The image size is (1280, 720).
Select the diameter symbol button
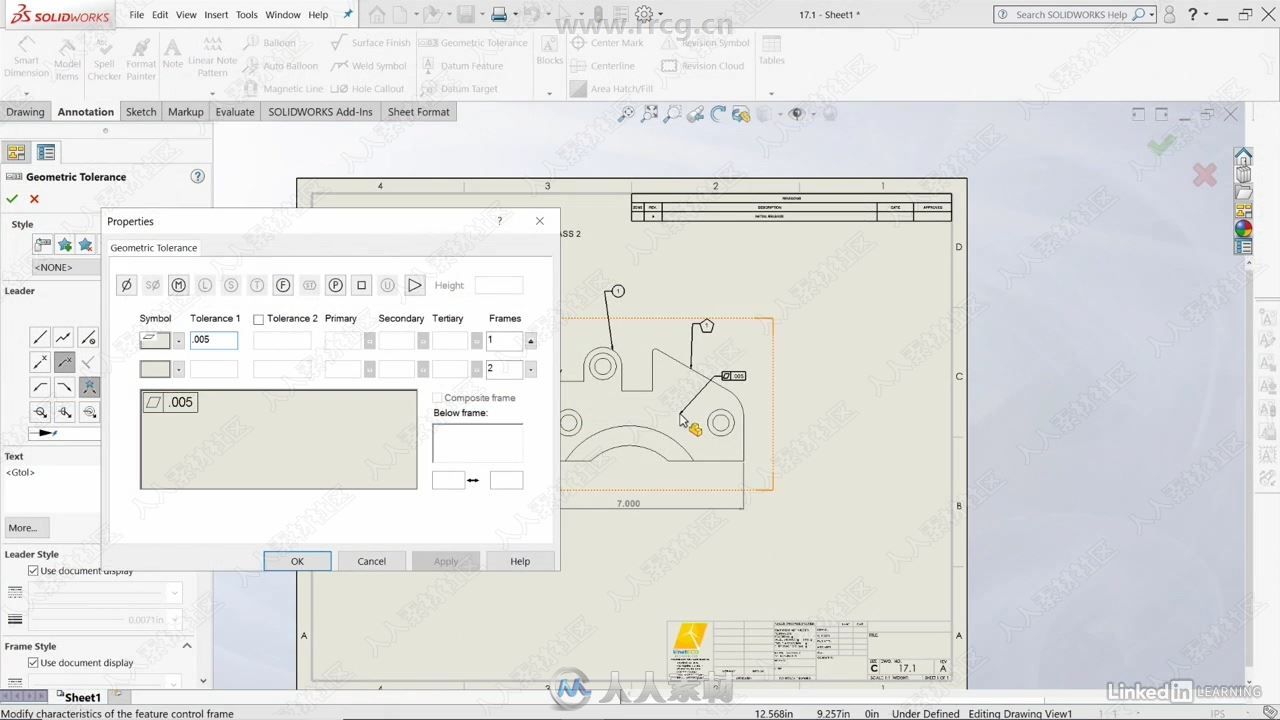126,285
